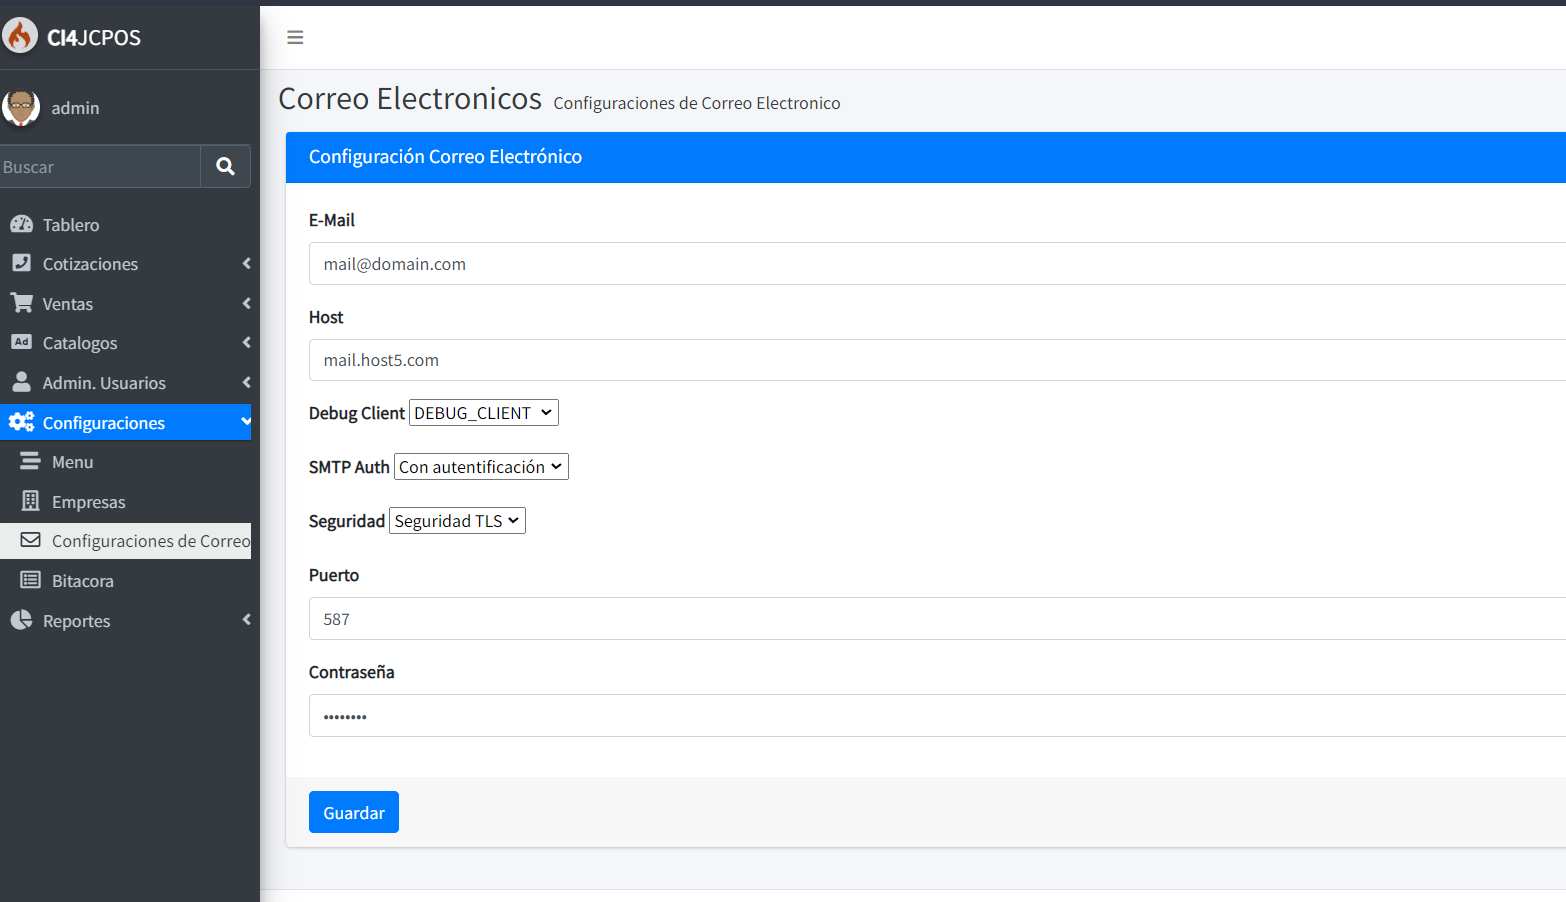
Task: Click the Bitacora list icon
Action: [31, 580]
